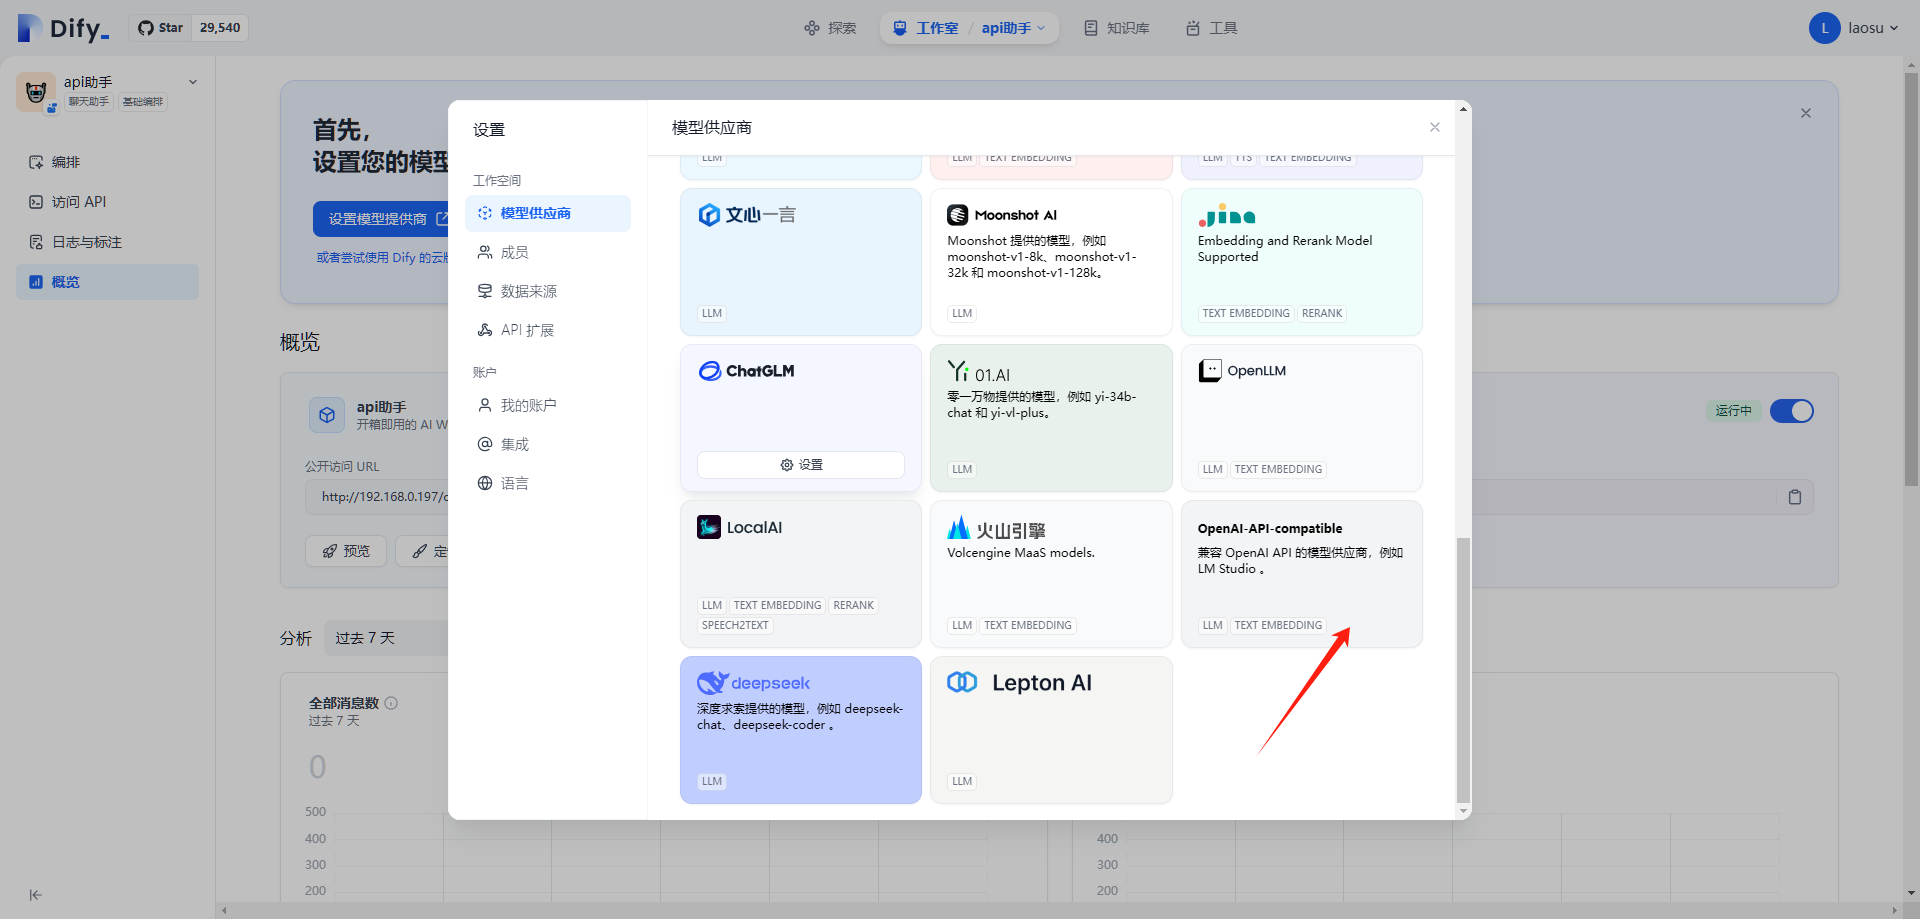1920x919 pixels.
Task: Toggle the 运行中 app switch
Action: [1791, 411]
